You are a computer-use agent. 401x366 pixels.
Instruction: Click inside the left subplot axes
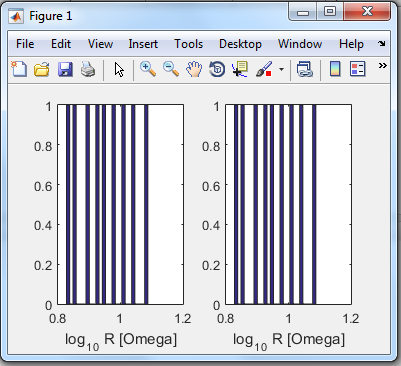[120, 204]
